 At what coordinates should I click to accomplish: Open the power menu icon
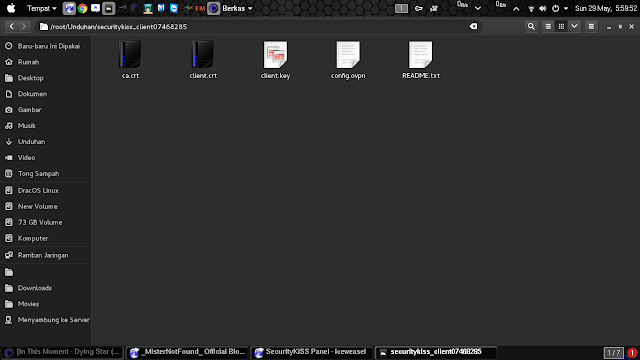[556, 8]
